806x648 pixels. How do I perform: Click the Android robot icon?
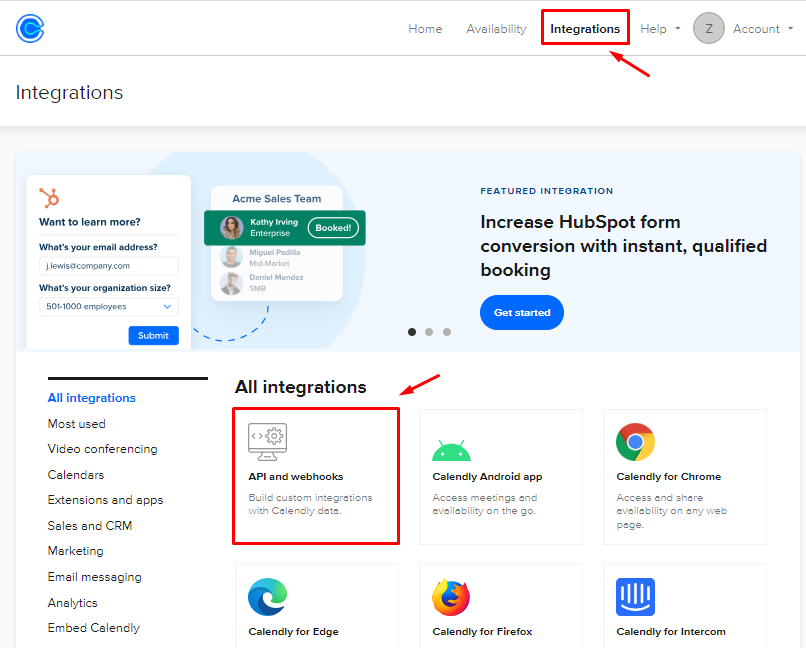(x=451, y=450)
